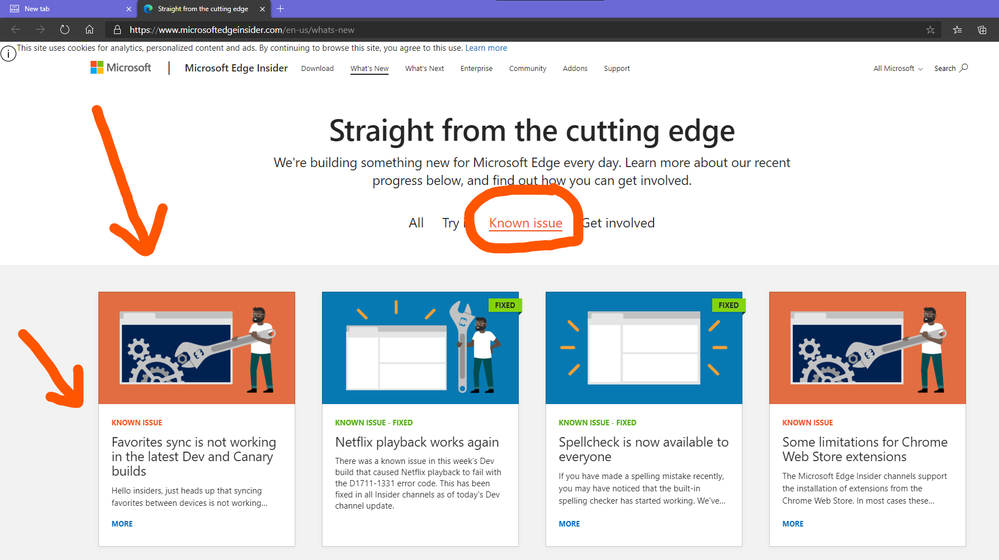Open the browser home page icon
This screenshot has height=560, width=999.
coord(90,30)
